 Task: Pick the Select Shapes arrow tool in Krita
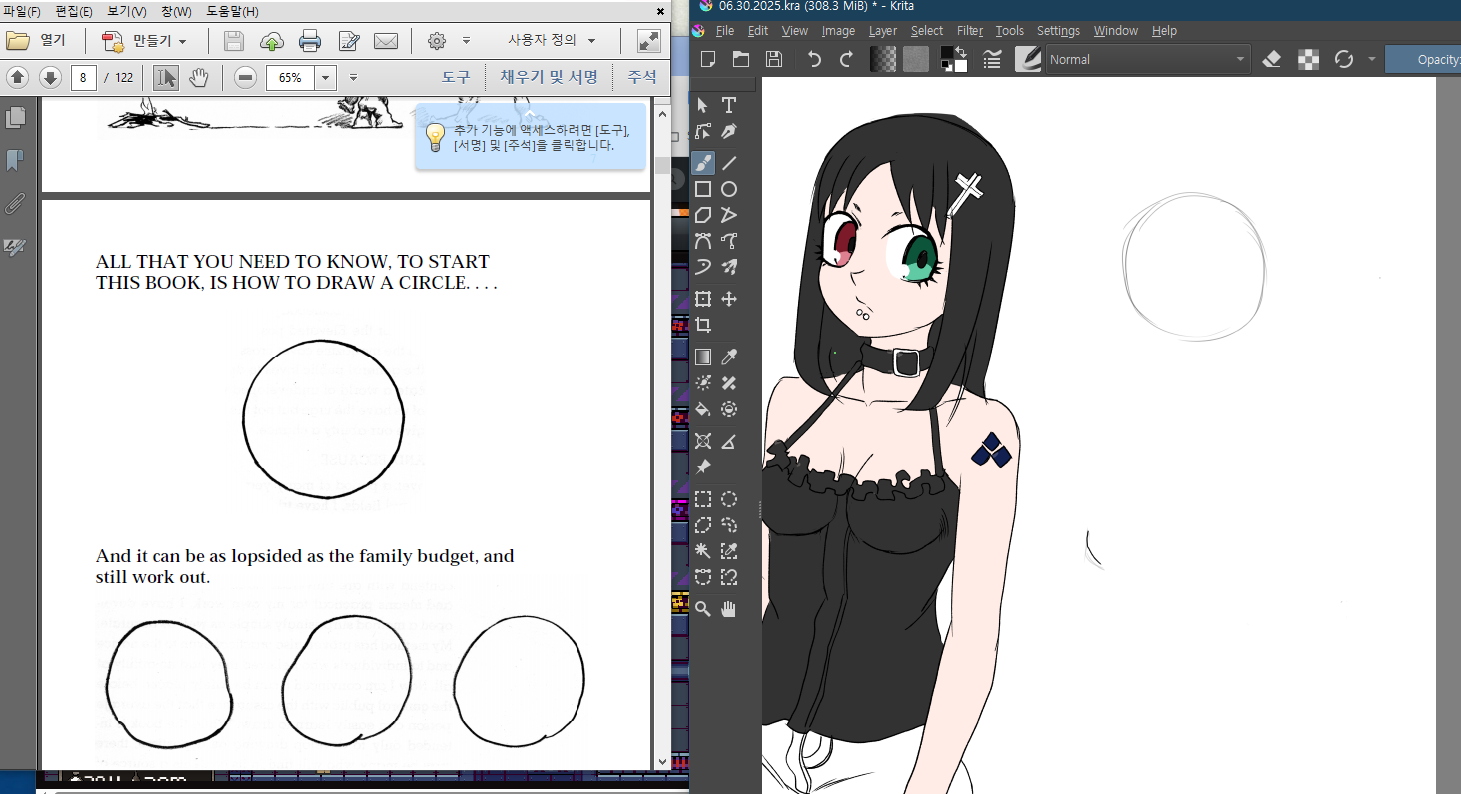[703, 105]
